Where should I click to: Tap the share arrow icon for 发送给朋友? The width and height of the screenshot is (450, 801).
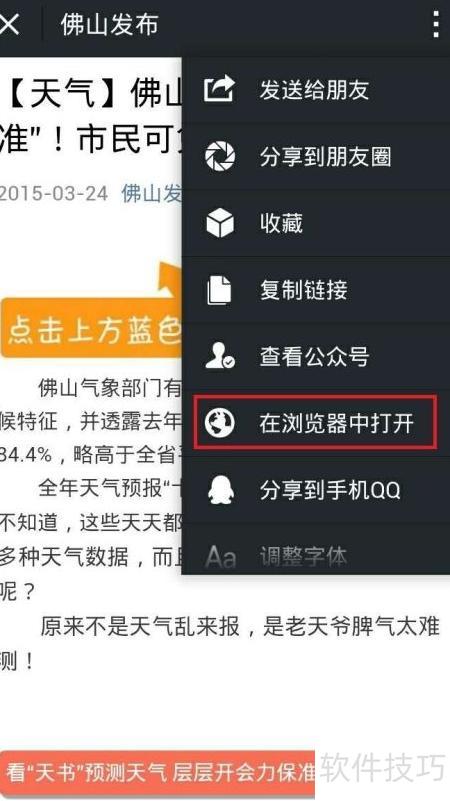tap(220, 89)
